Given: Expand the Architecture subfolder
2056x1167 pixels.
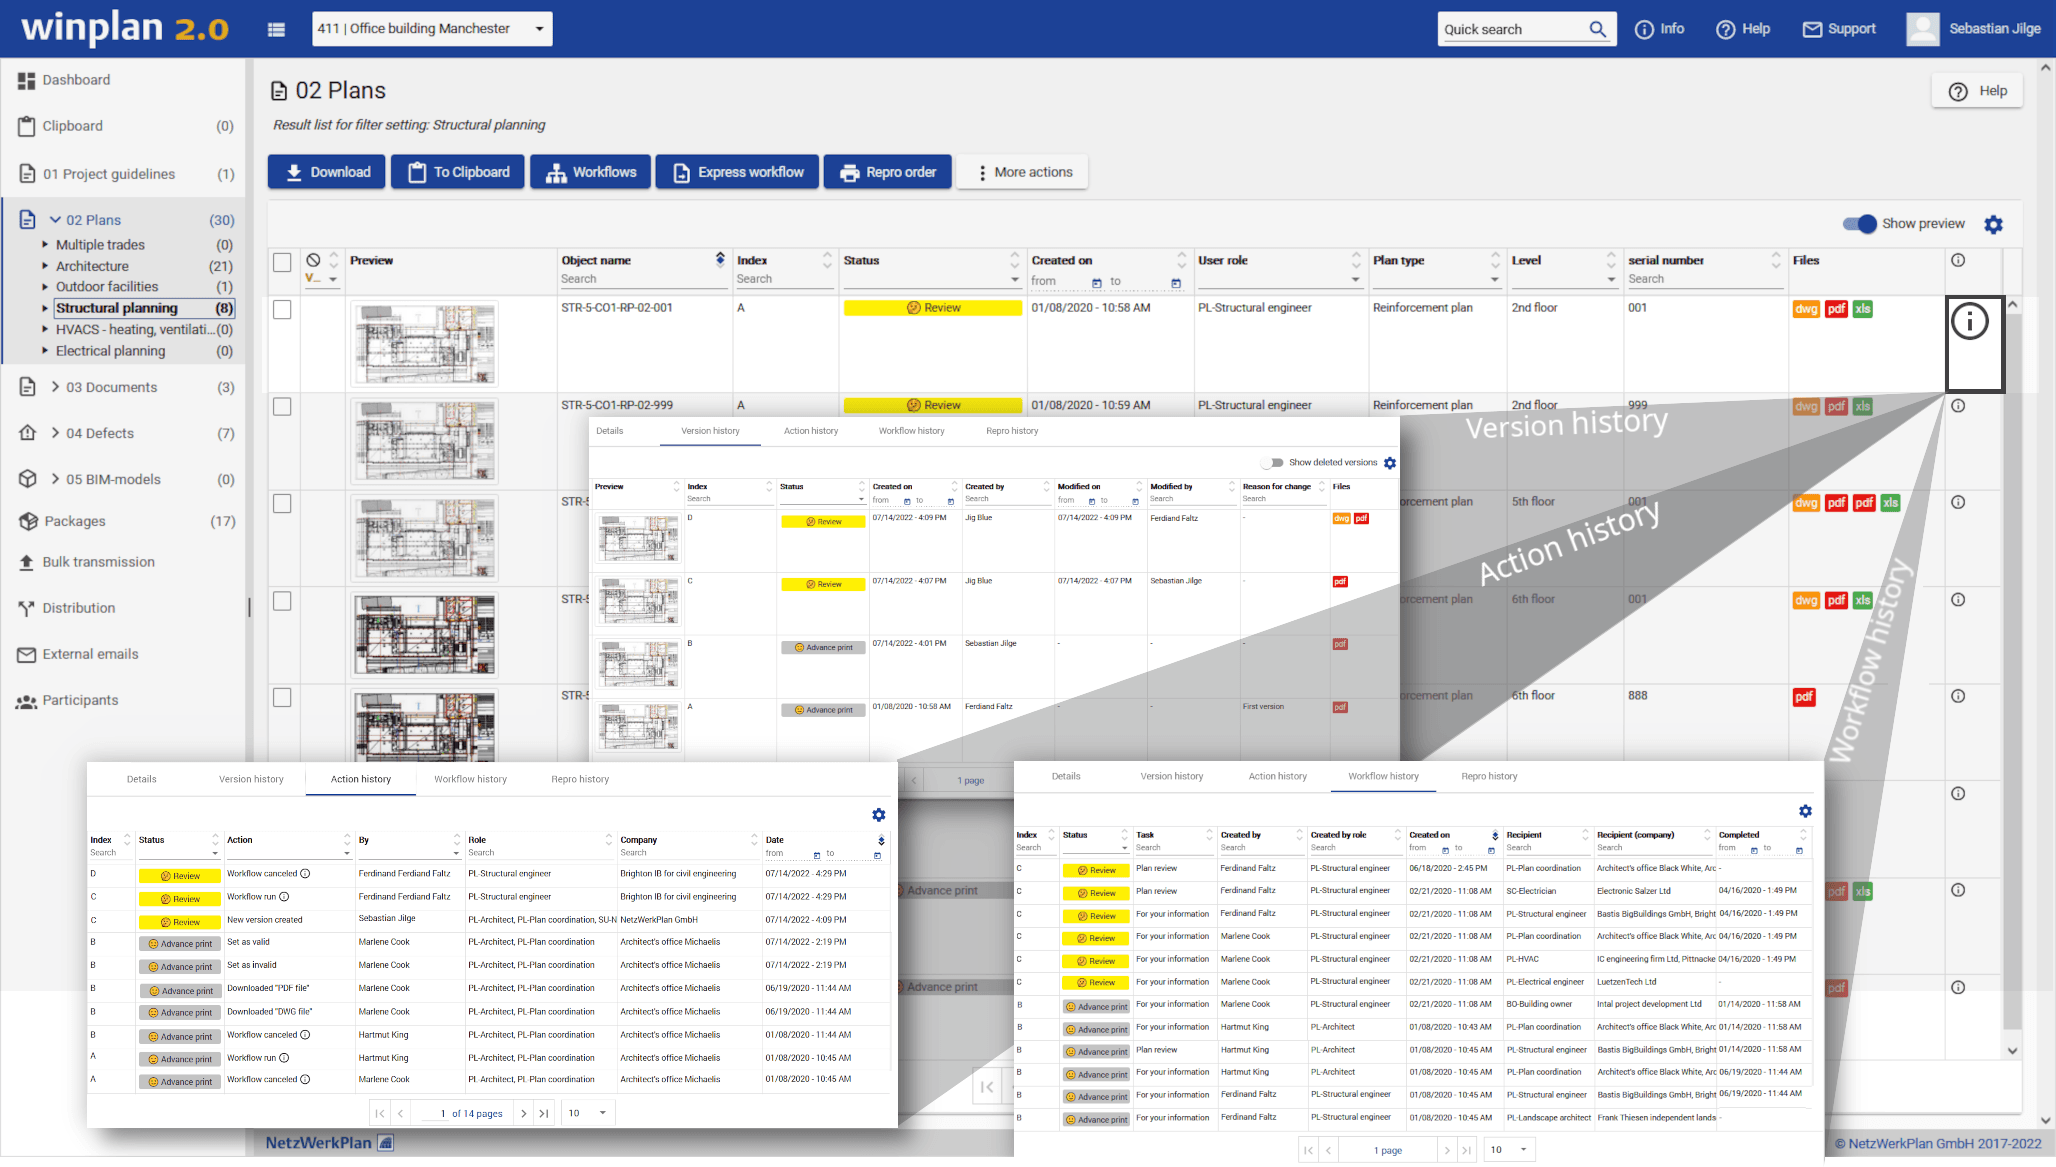Looking at the screenshot, I should tap(45, 266).
